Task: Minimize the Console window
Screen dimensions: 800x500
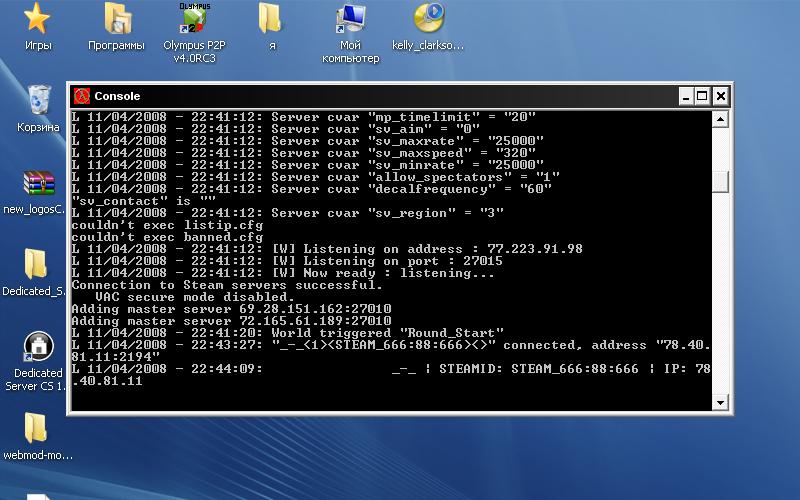Action: coord(686,96)
